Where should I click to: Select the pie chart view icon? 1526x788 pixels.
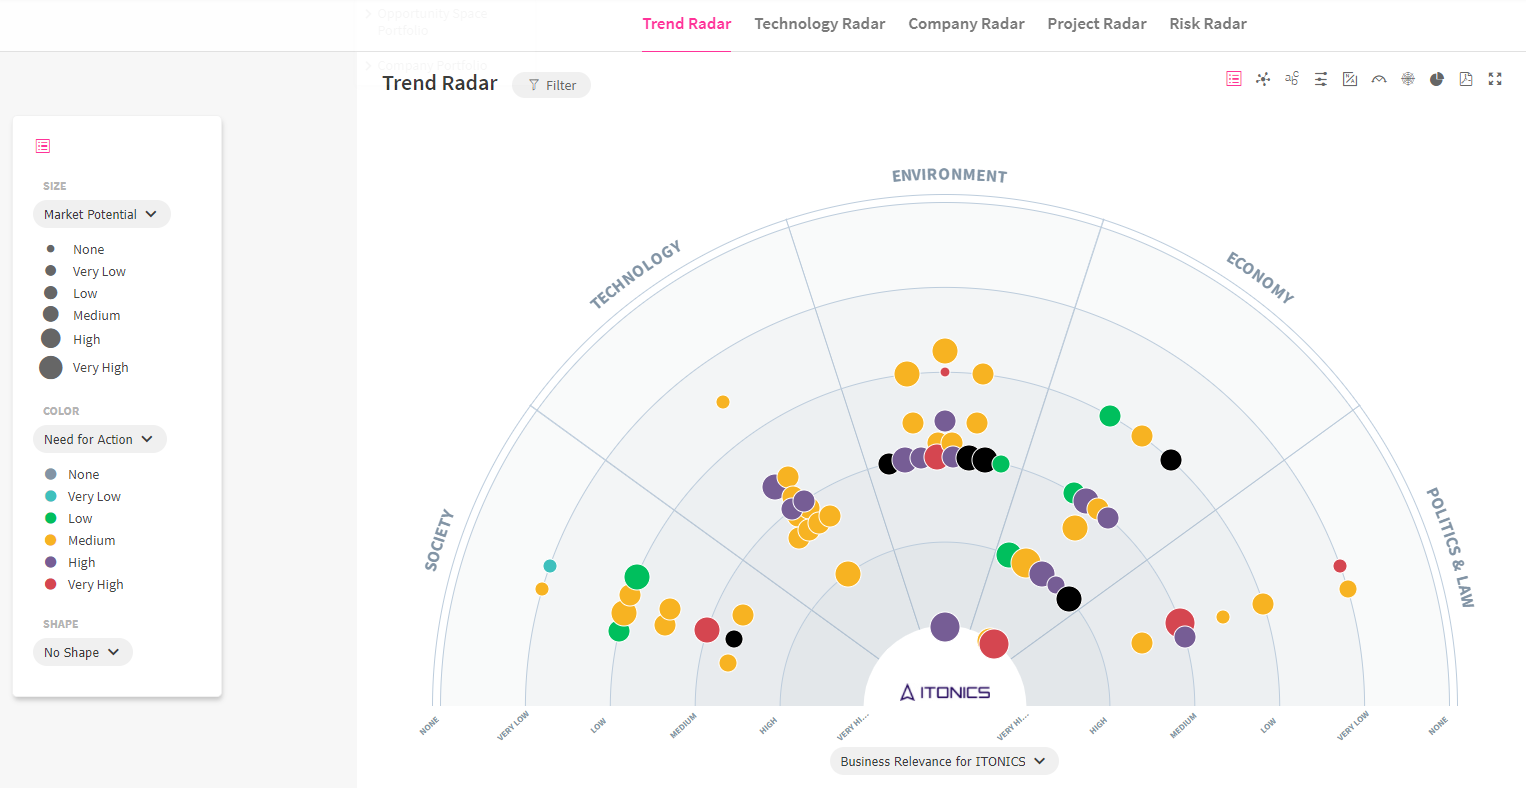coord(1436,78)
